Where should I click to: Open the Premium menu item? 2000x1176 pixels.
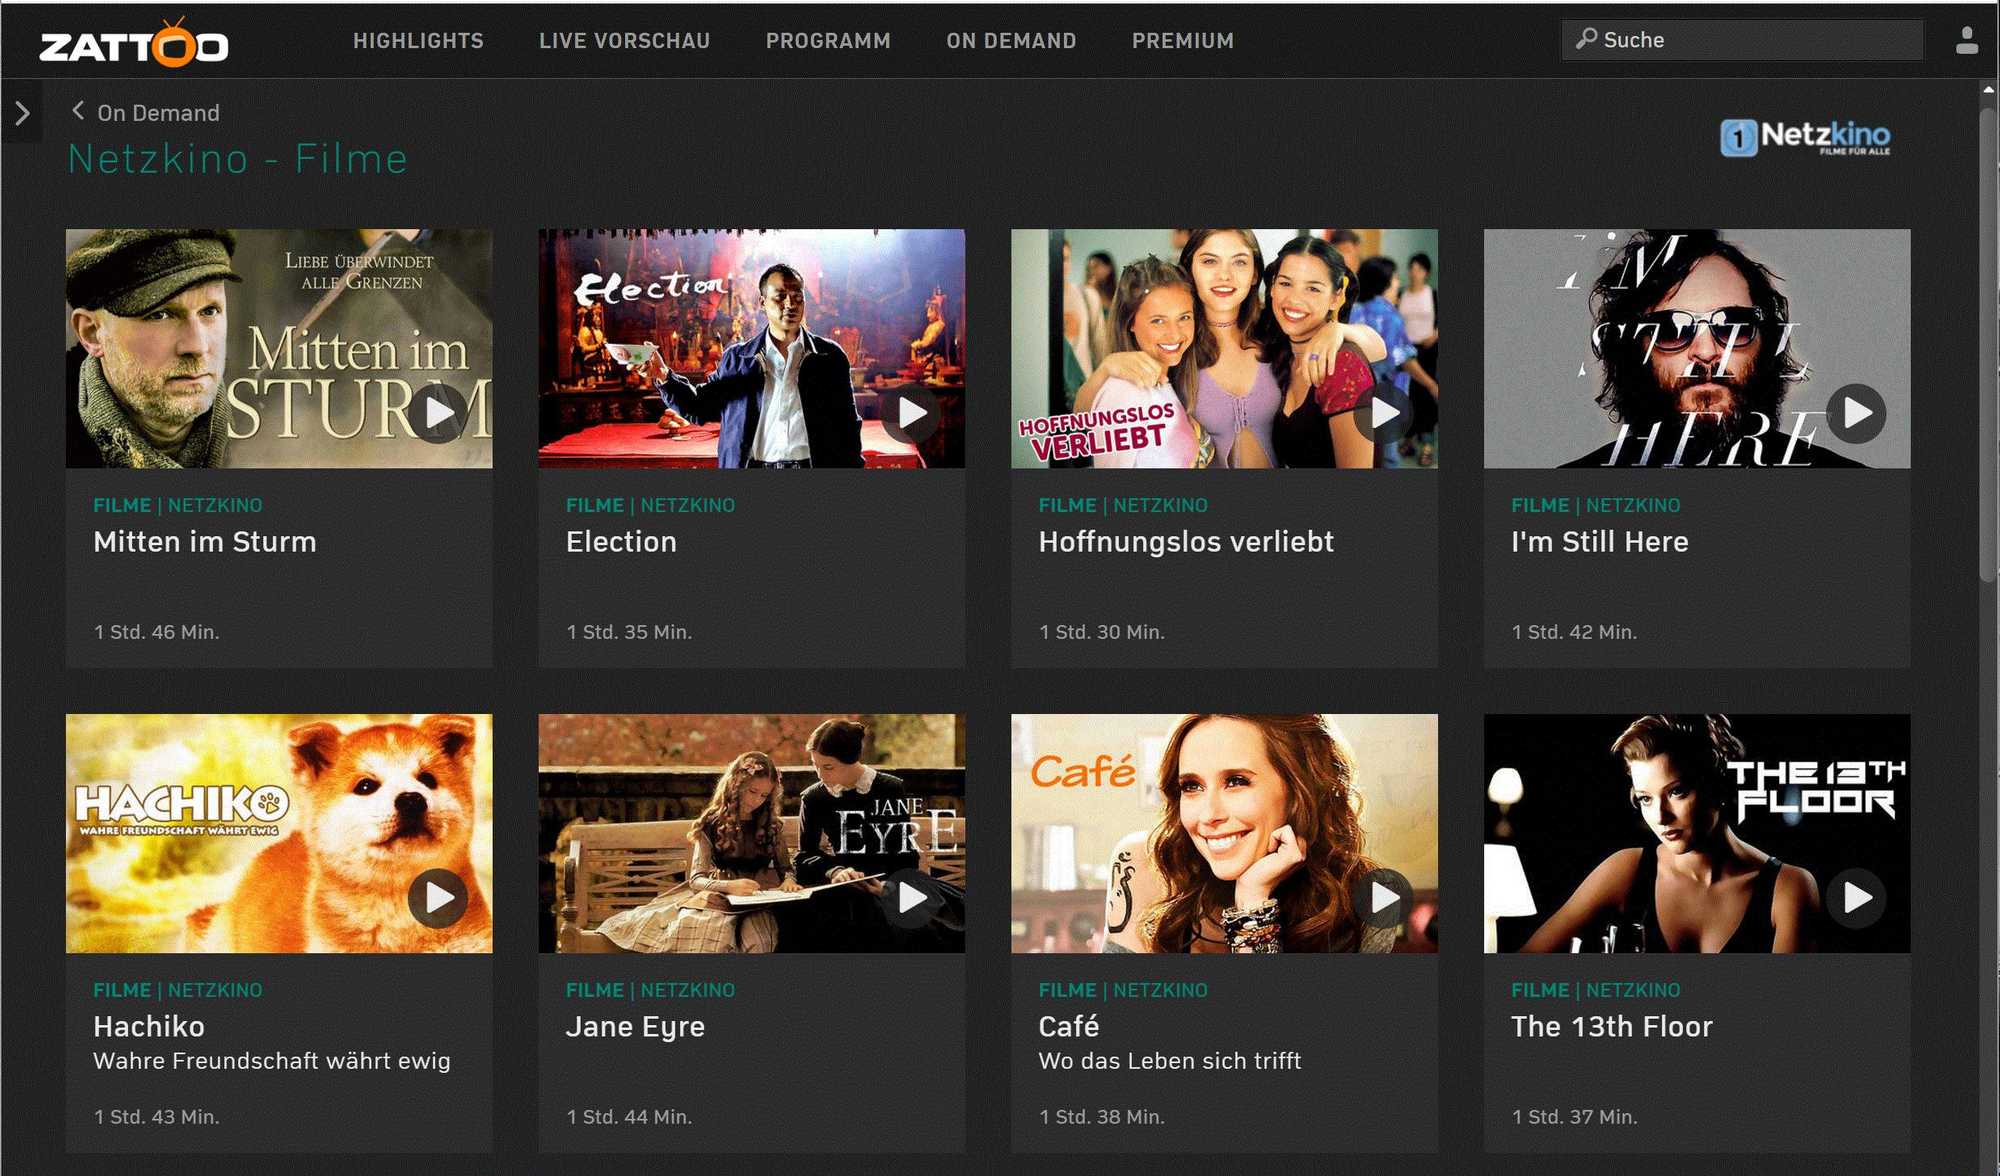coord(1183,41)
